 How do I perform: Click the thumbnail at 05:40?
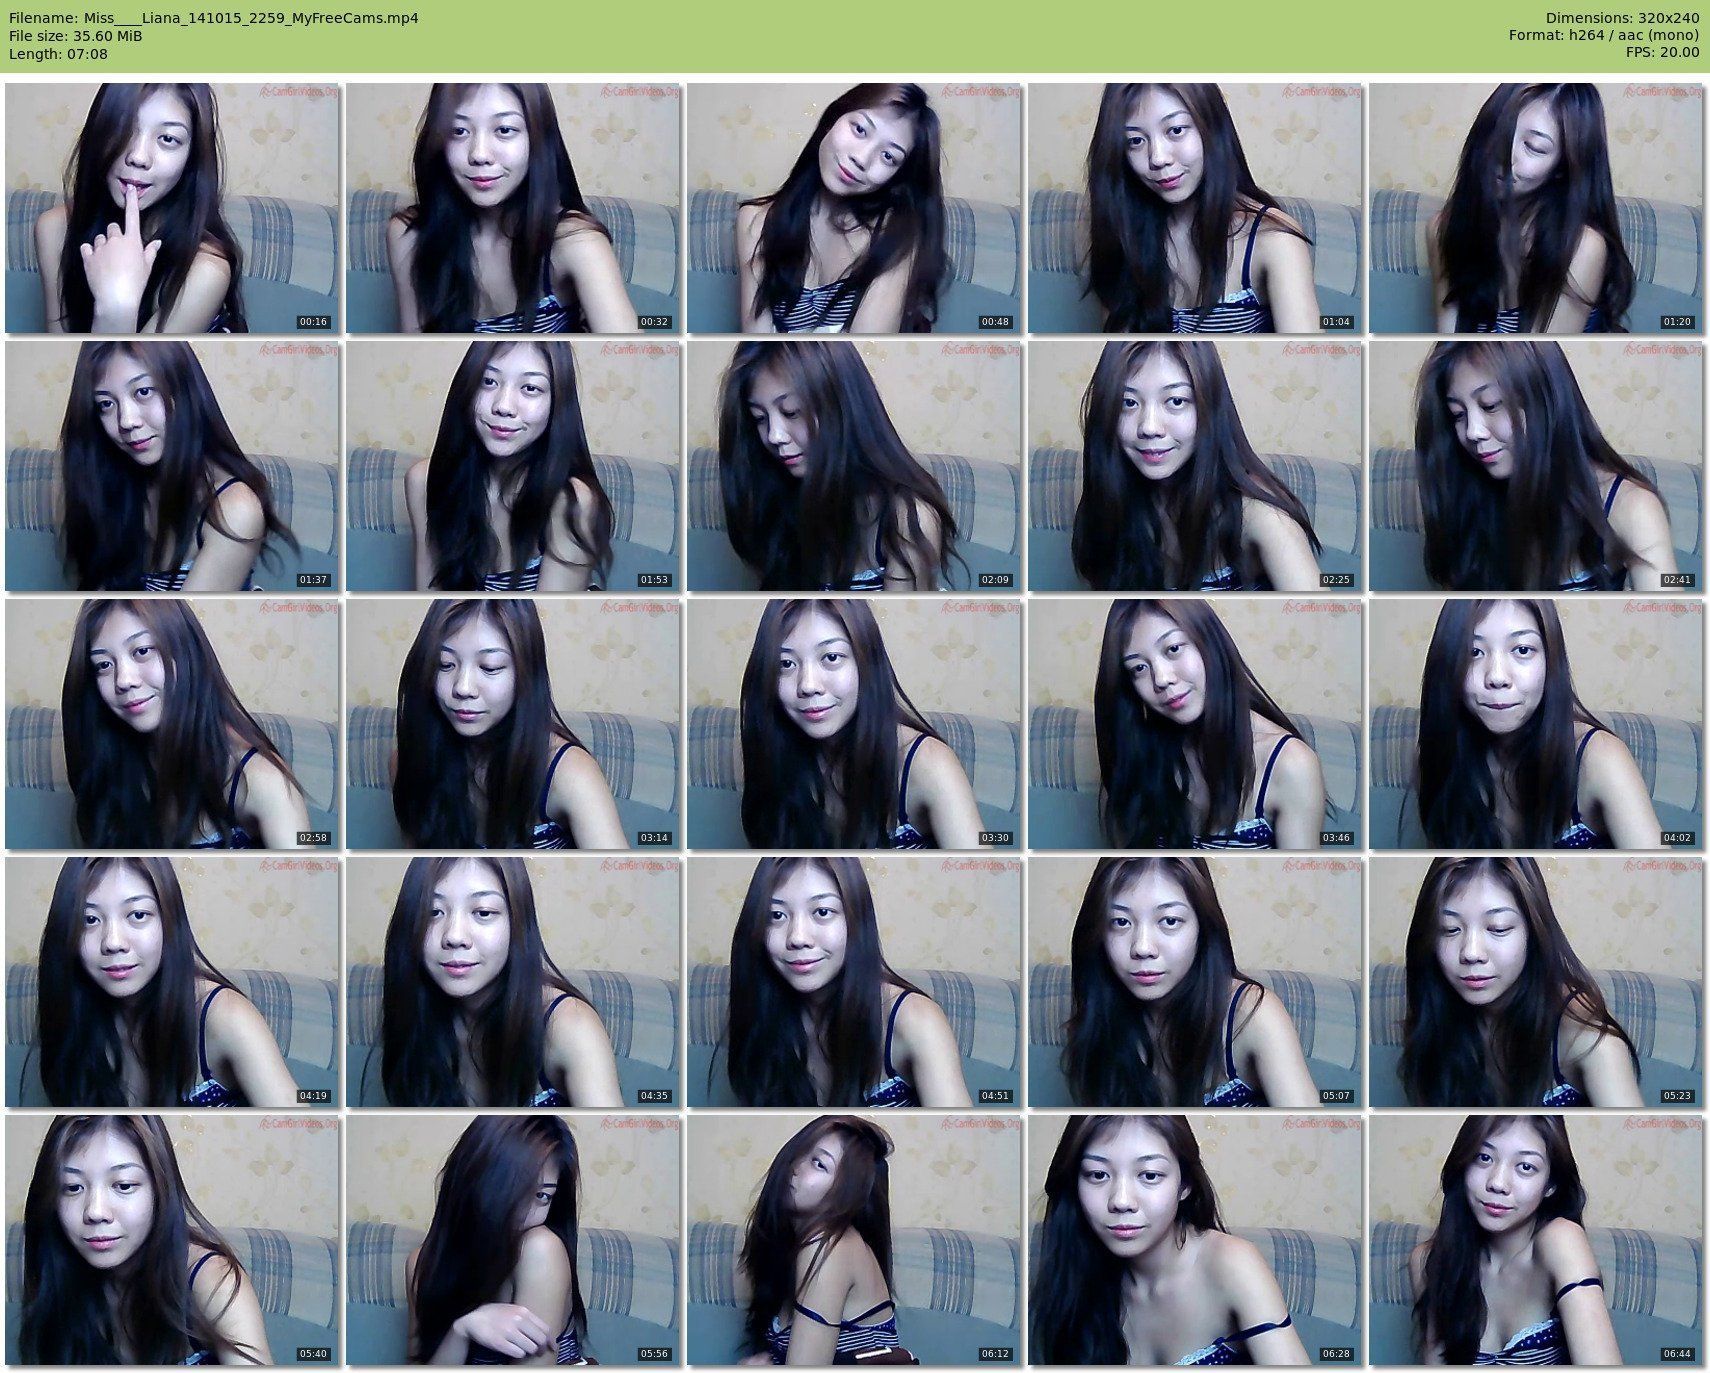coord(172,1240)
